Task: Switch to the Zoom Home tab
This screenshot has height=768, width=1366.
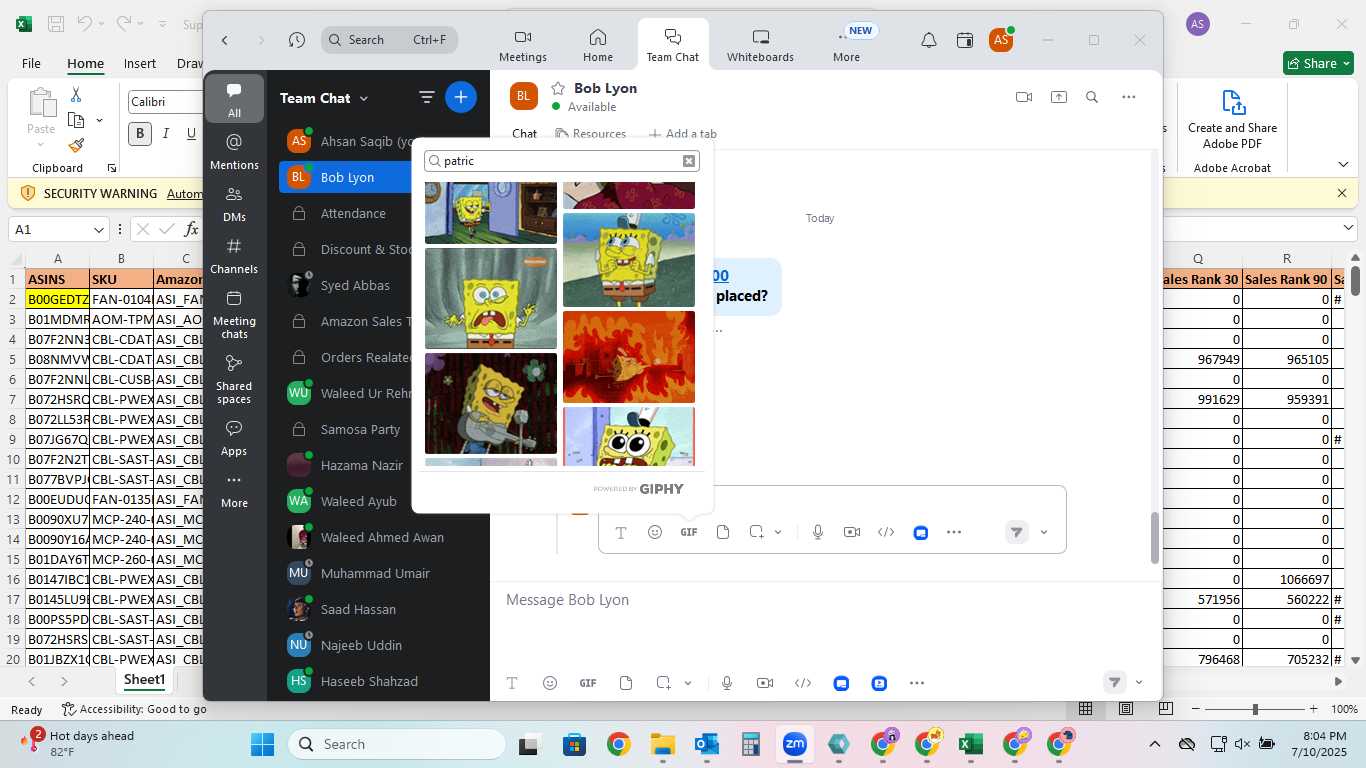Action: click(598, 45)
